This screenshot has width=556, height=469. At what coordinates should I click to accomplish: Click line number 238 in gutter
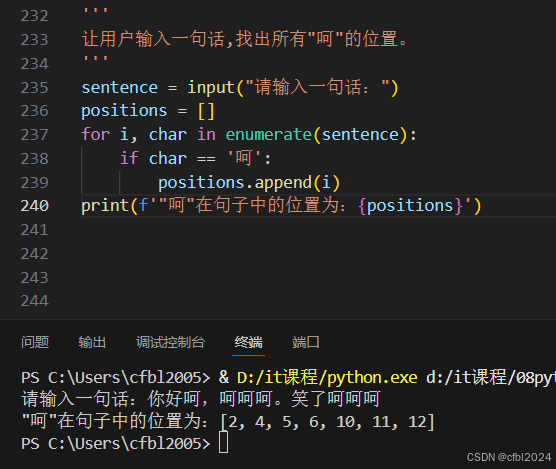(x=34, y=158)
